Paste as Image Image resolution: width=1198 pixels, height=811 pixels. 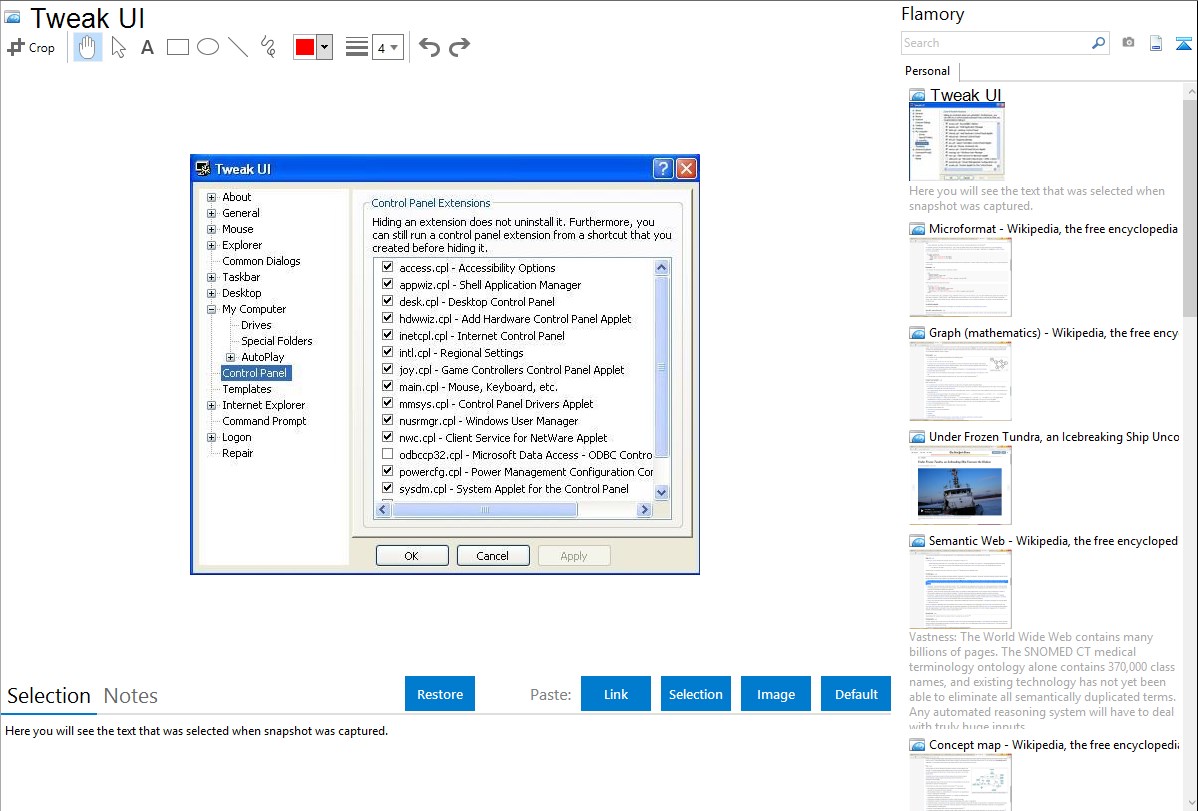775,694
